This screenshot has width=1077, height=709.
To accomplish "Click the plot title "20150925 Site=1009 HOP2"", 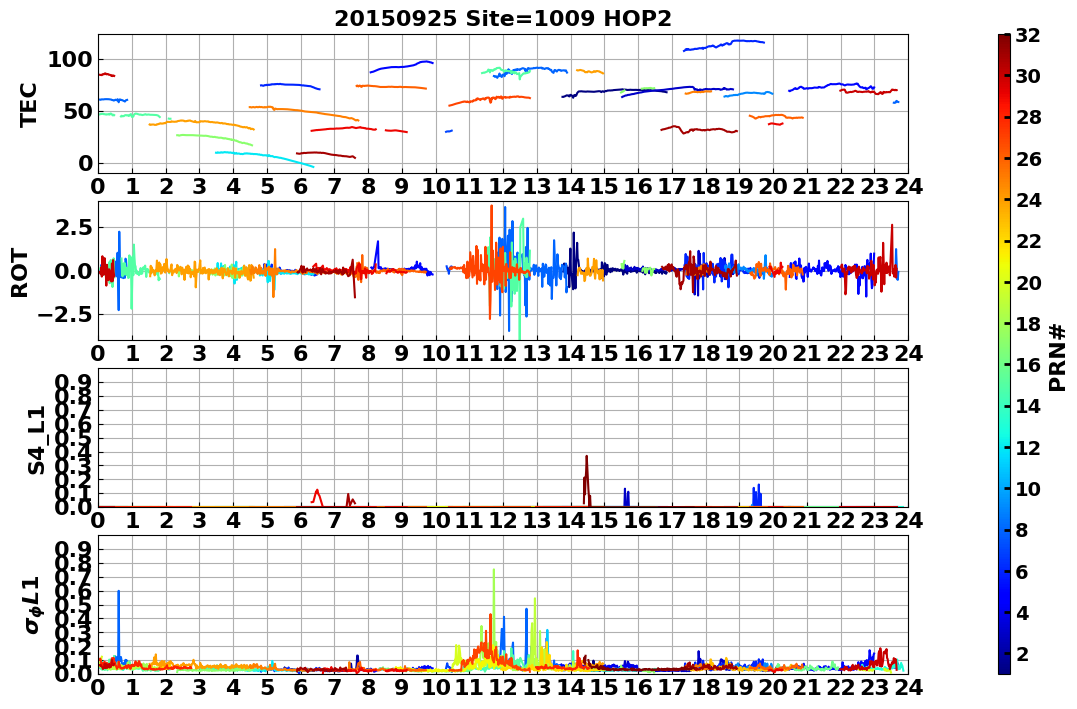I will tap(503, 19).
